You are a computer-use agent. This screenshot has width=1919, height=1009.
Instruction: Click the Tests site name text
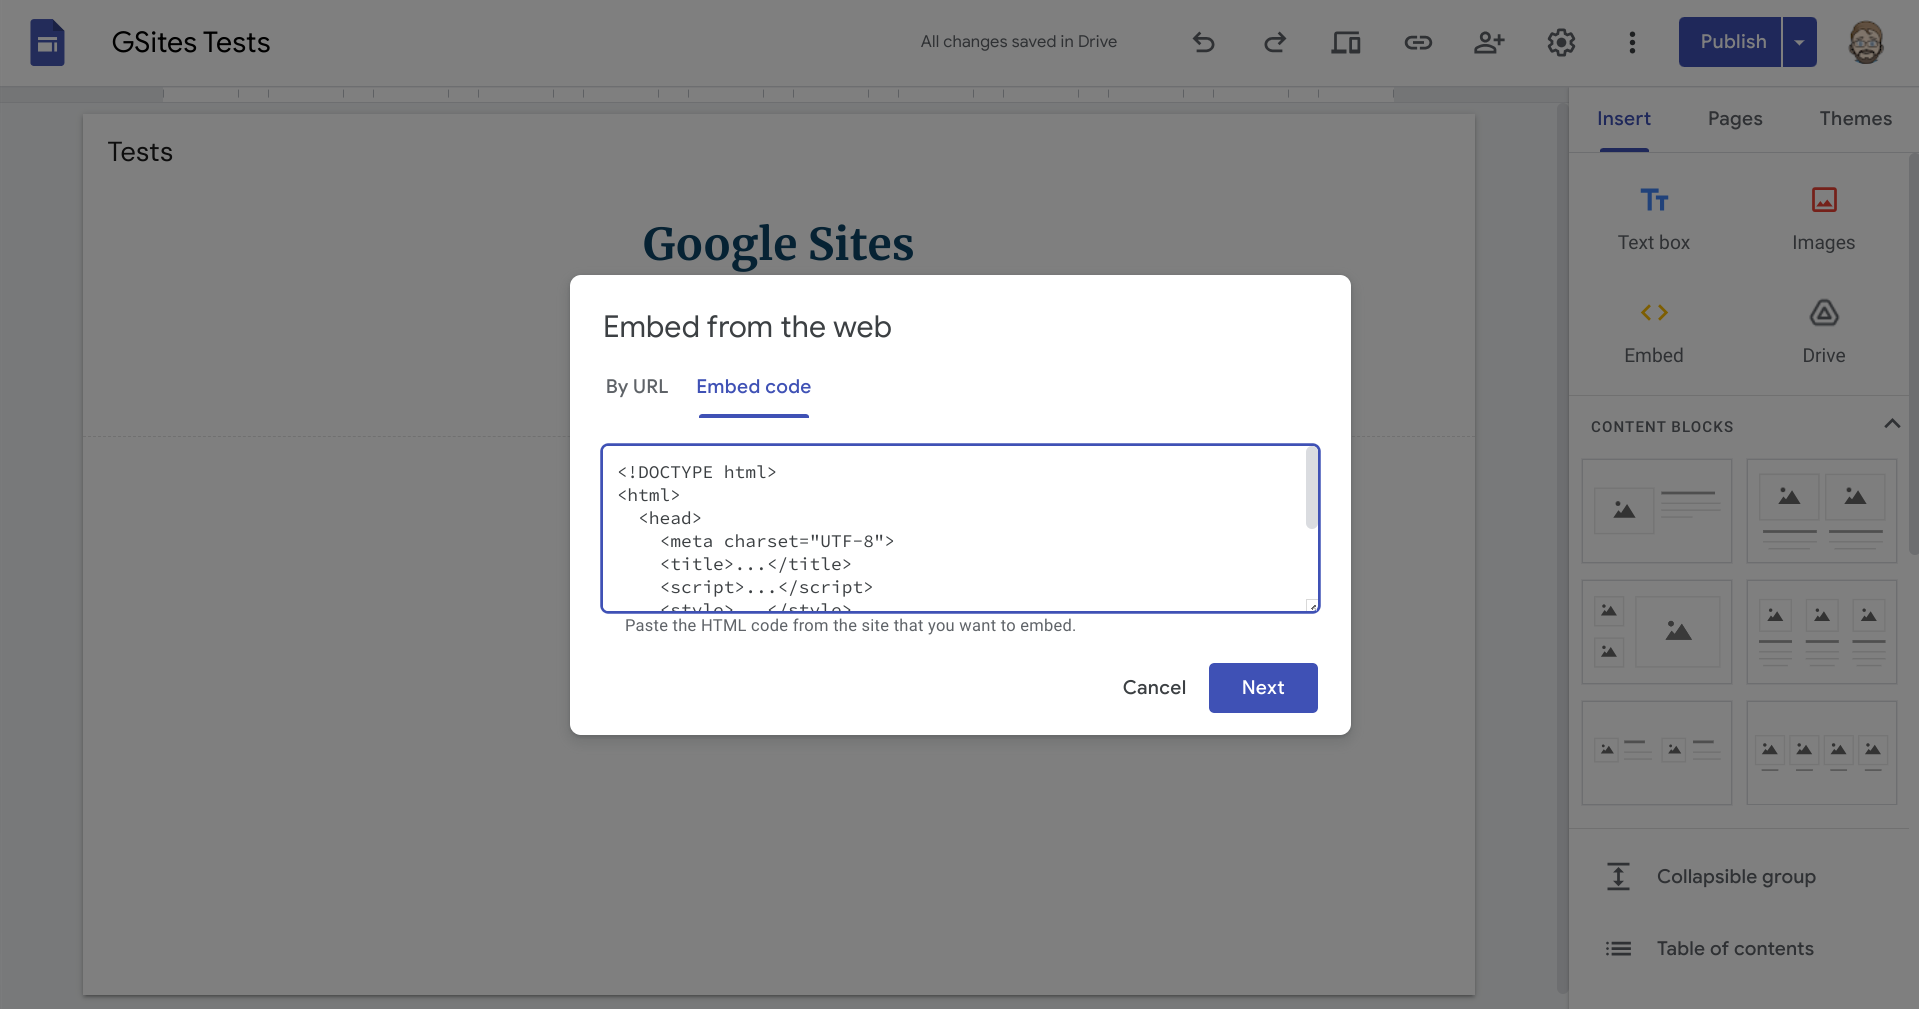tap(140, 152)
